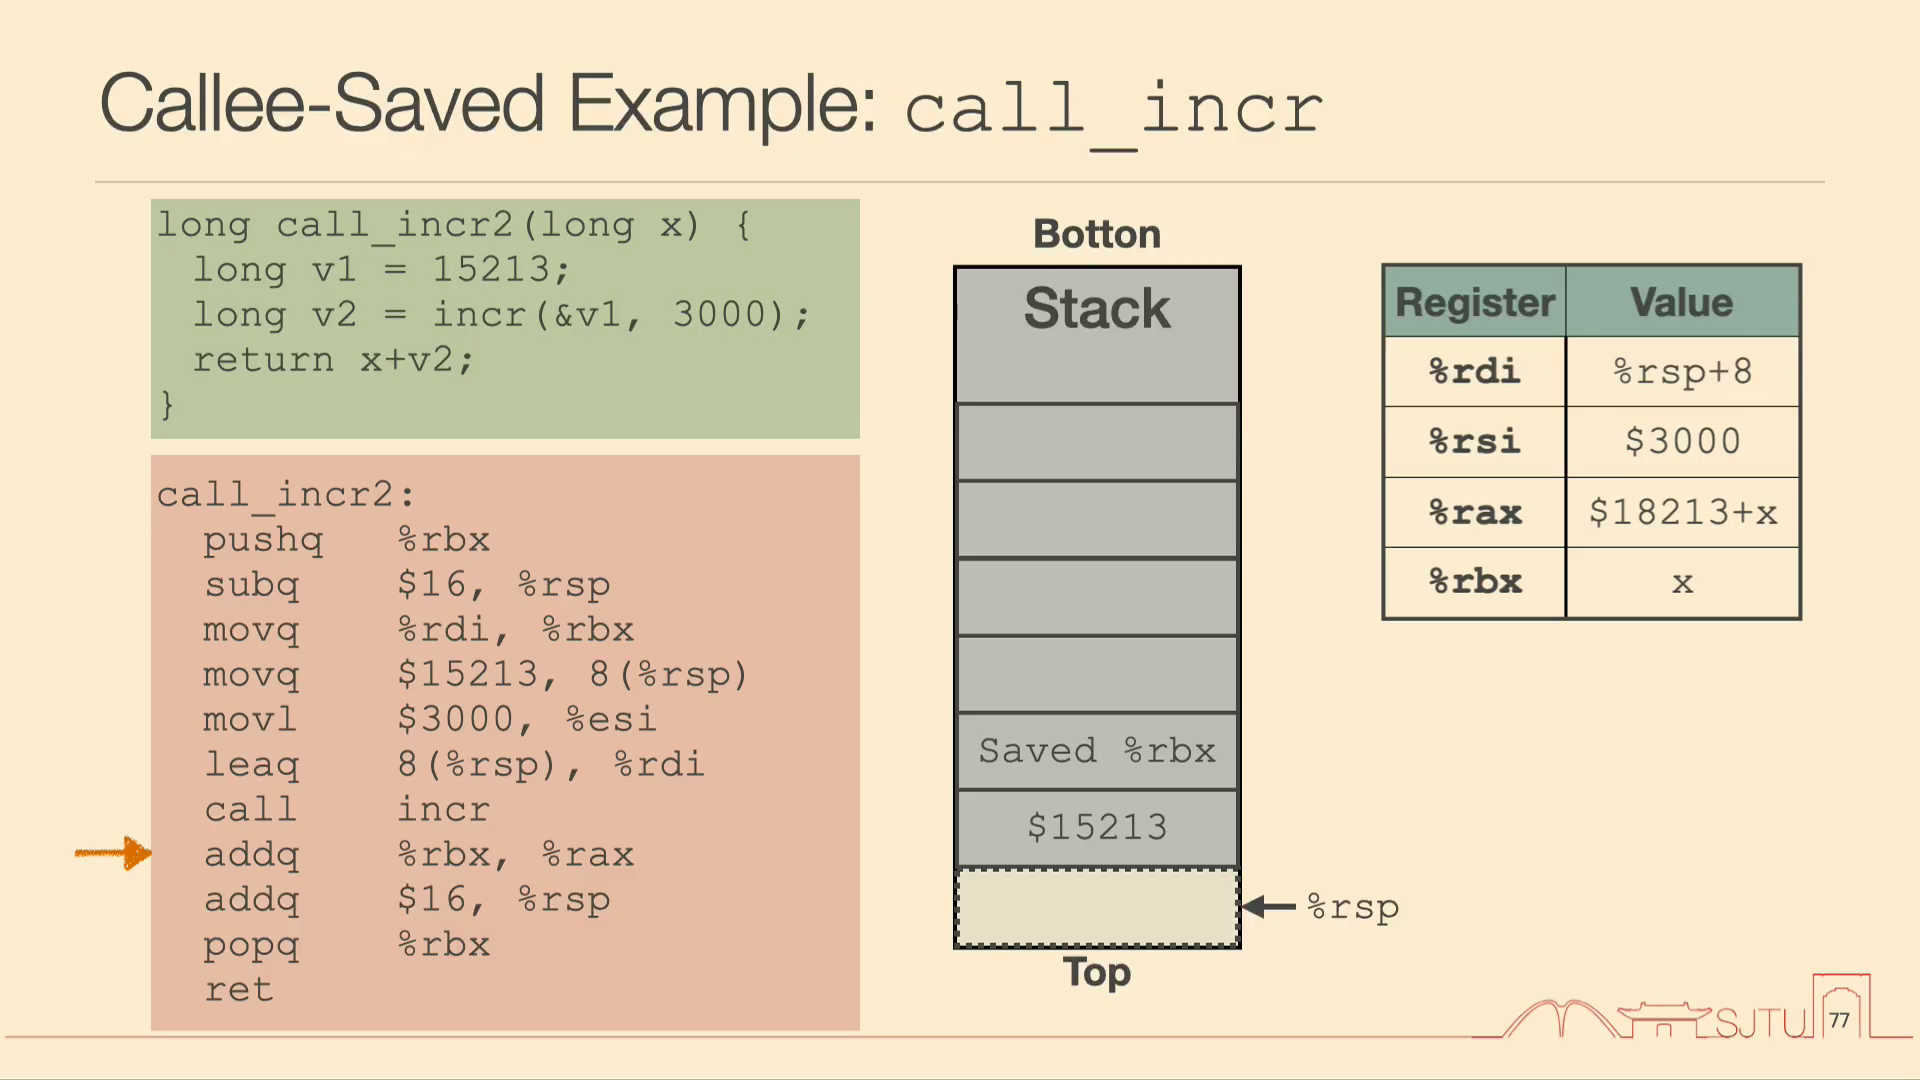Click the 'popq %rbx' instruction
Screen dimensions: 1920x1080
(x=346, y=945)
